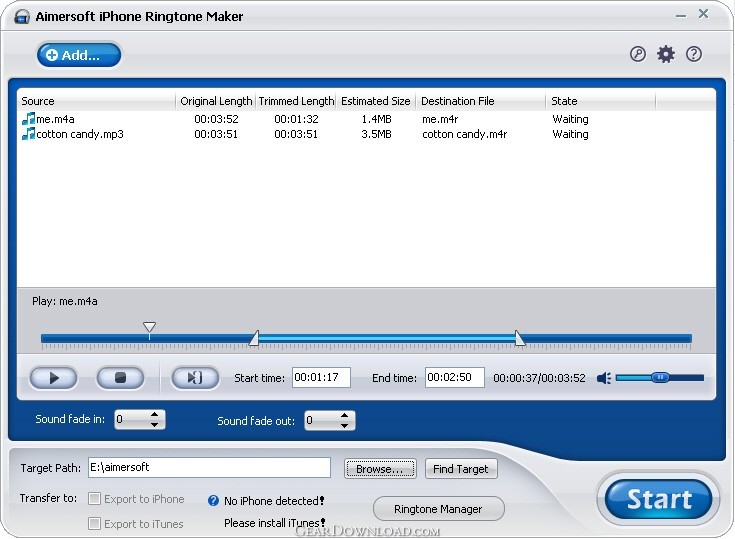The image size is (735, 539).
Task: Click destination file cotton candy.m4r
Action: (465, 134)
